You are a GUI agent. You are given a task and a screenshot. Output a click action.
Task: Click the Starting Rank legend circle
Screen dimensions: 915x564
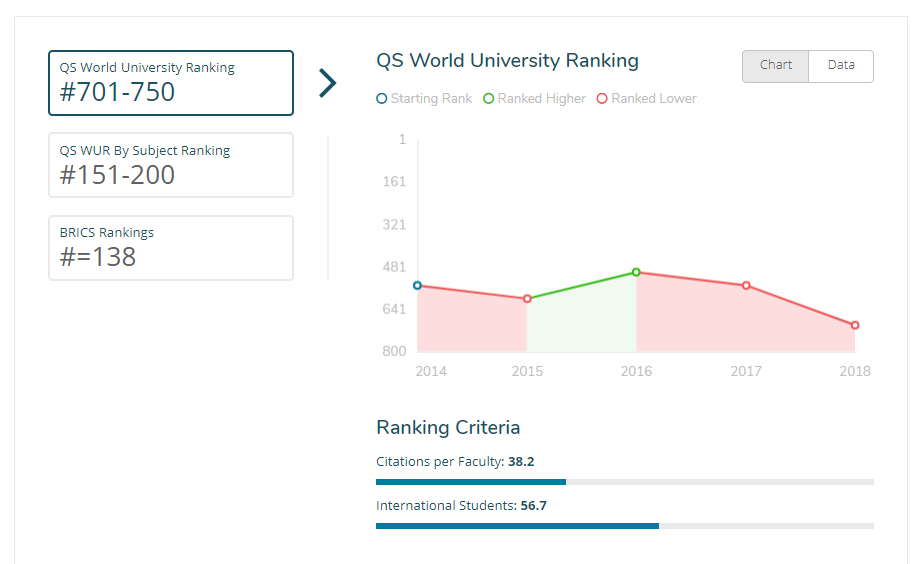click(x=381, y=99)
